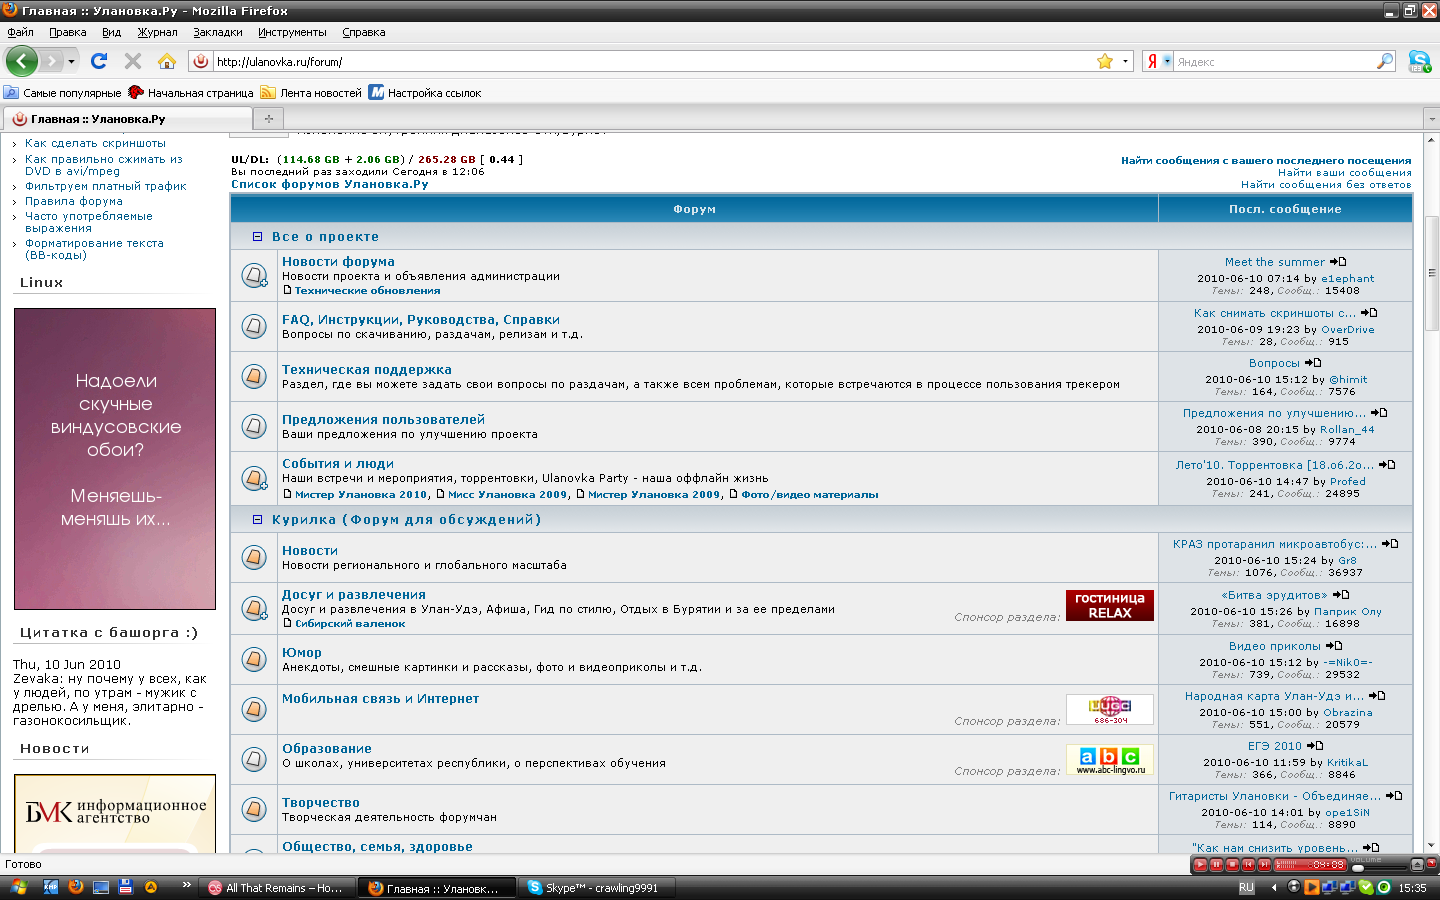Open the Yandex search engine dropdown
Viewport: 1440px width, 900px height.
pyautogui.click(x=1167, y=61)
